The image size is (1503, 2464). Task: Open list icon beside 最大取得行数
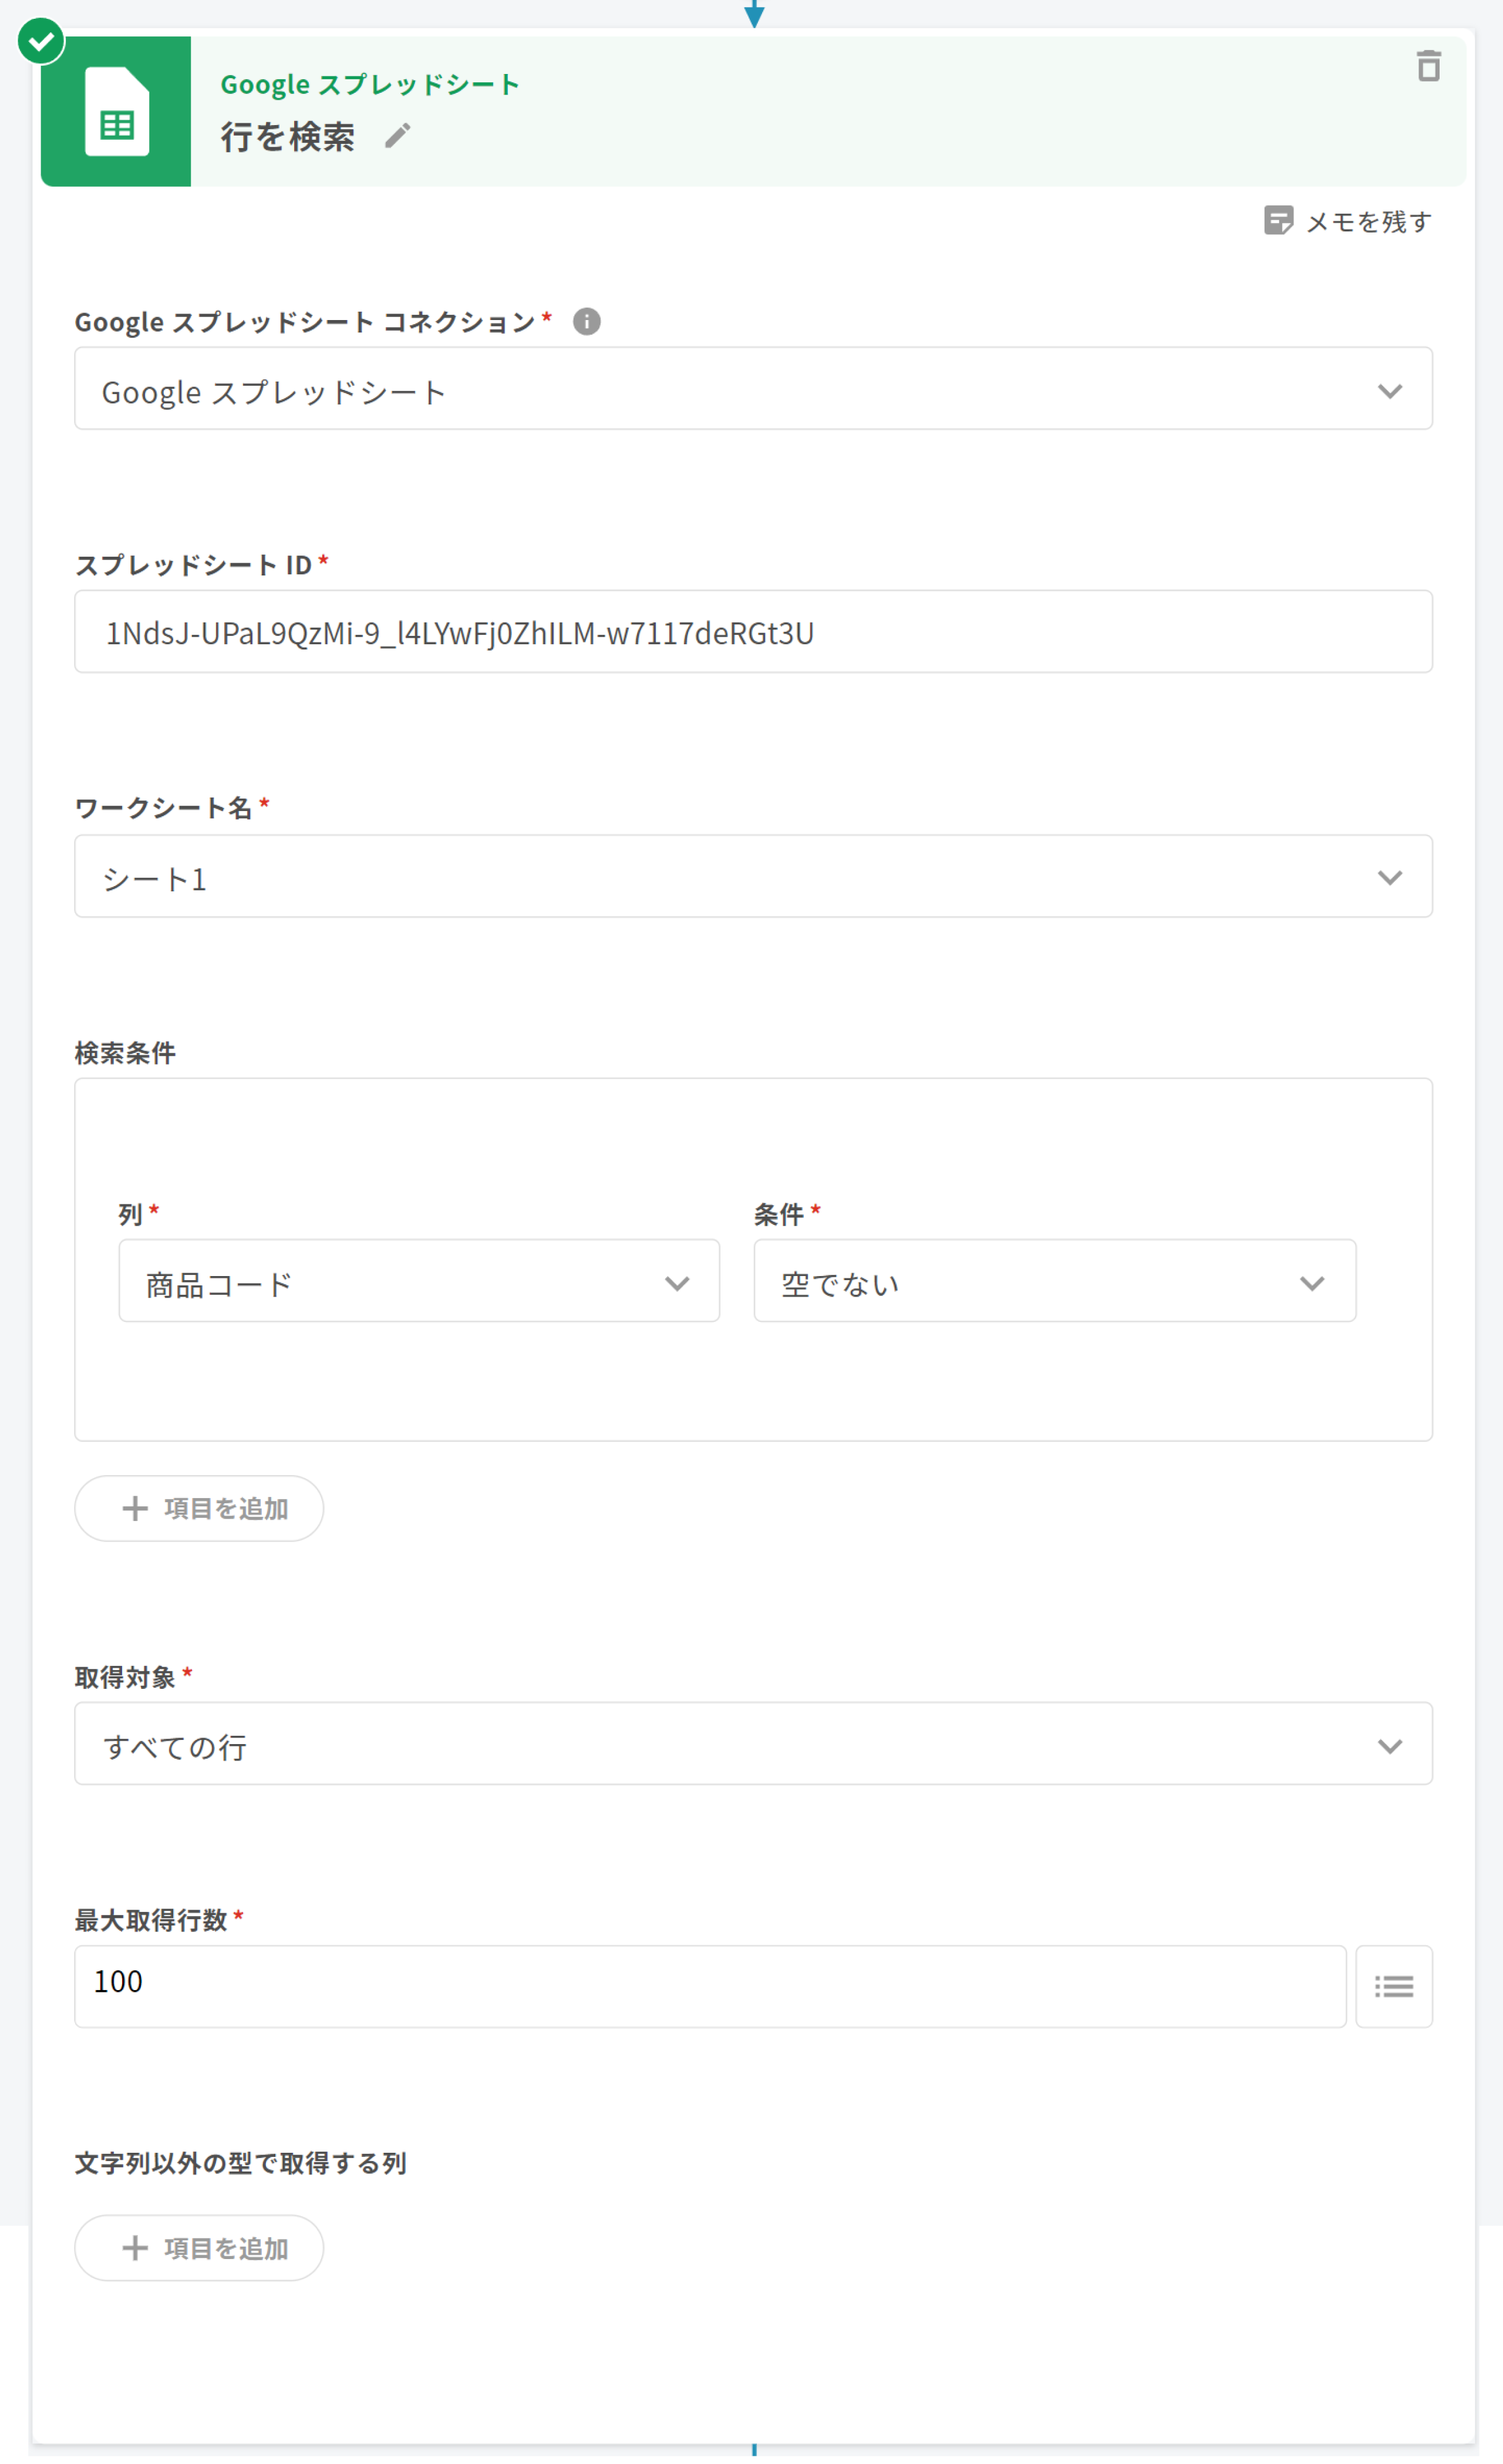[x=1393, y=1986]
